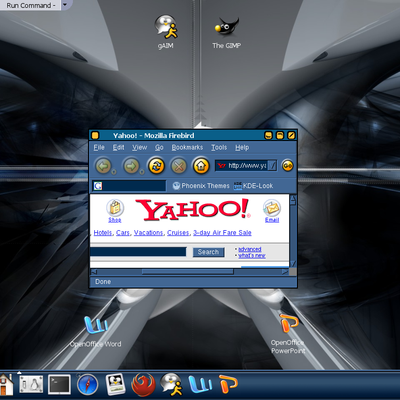Click the Phoenix Themes bookmark
Viewport: 400px width, 400px height.
click(x=201, y=186)
